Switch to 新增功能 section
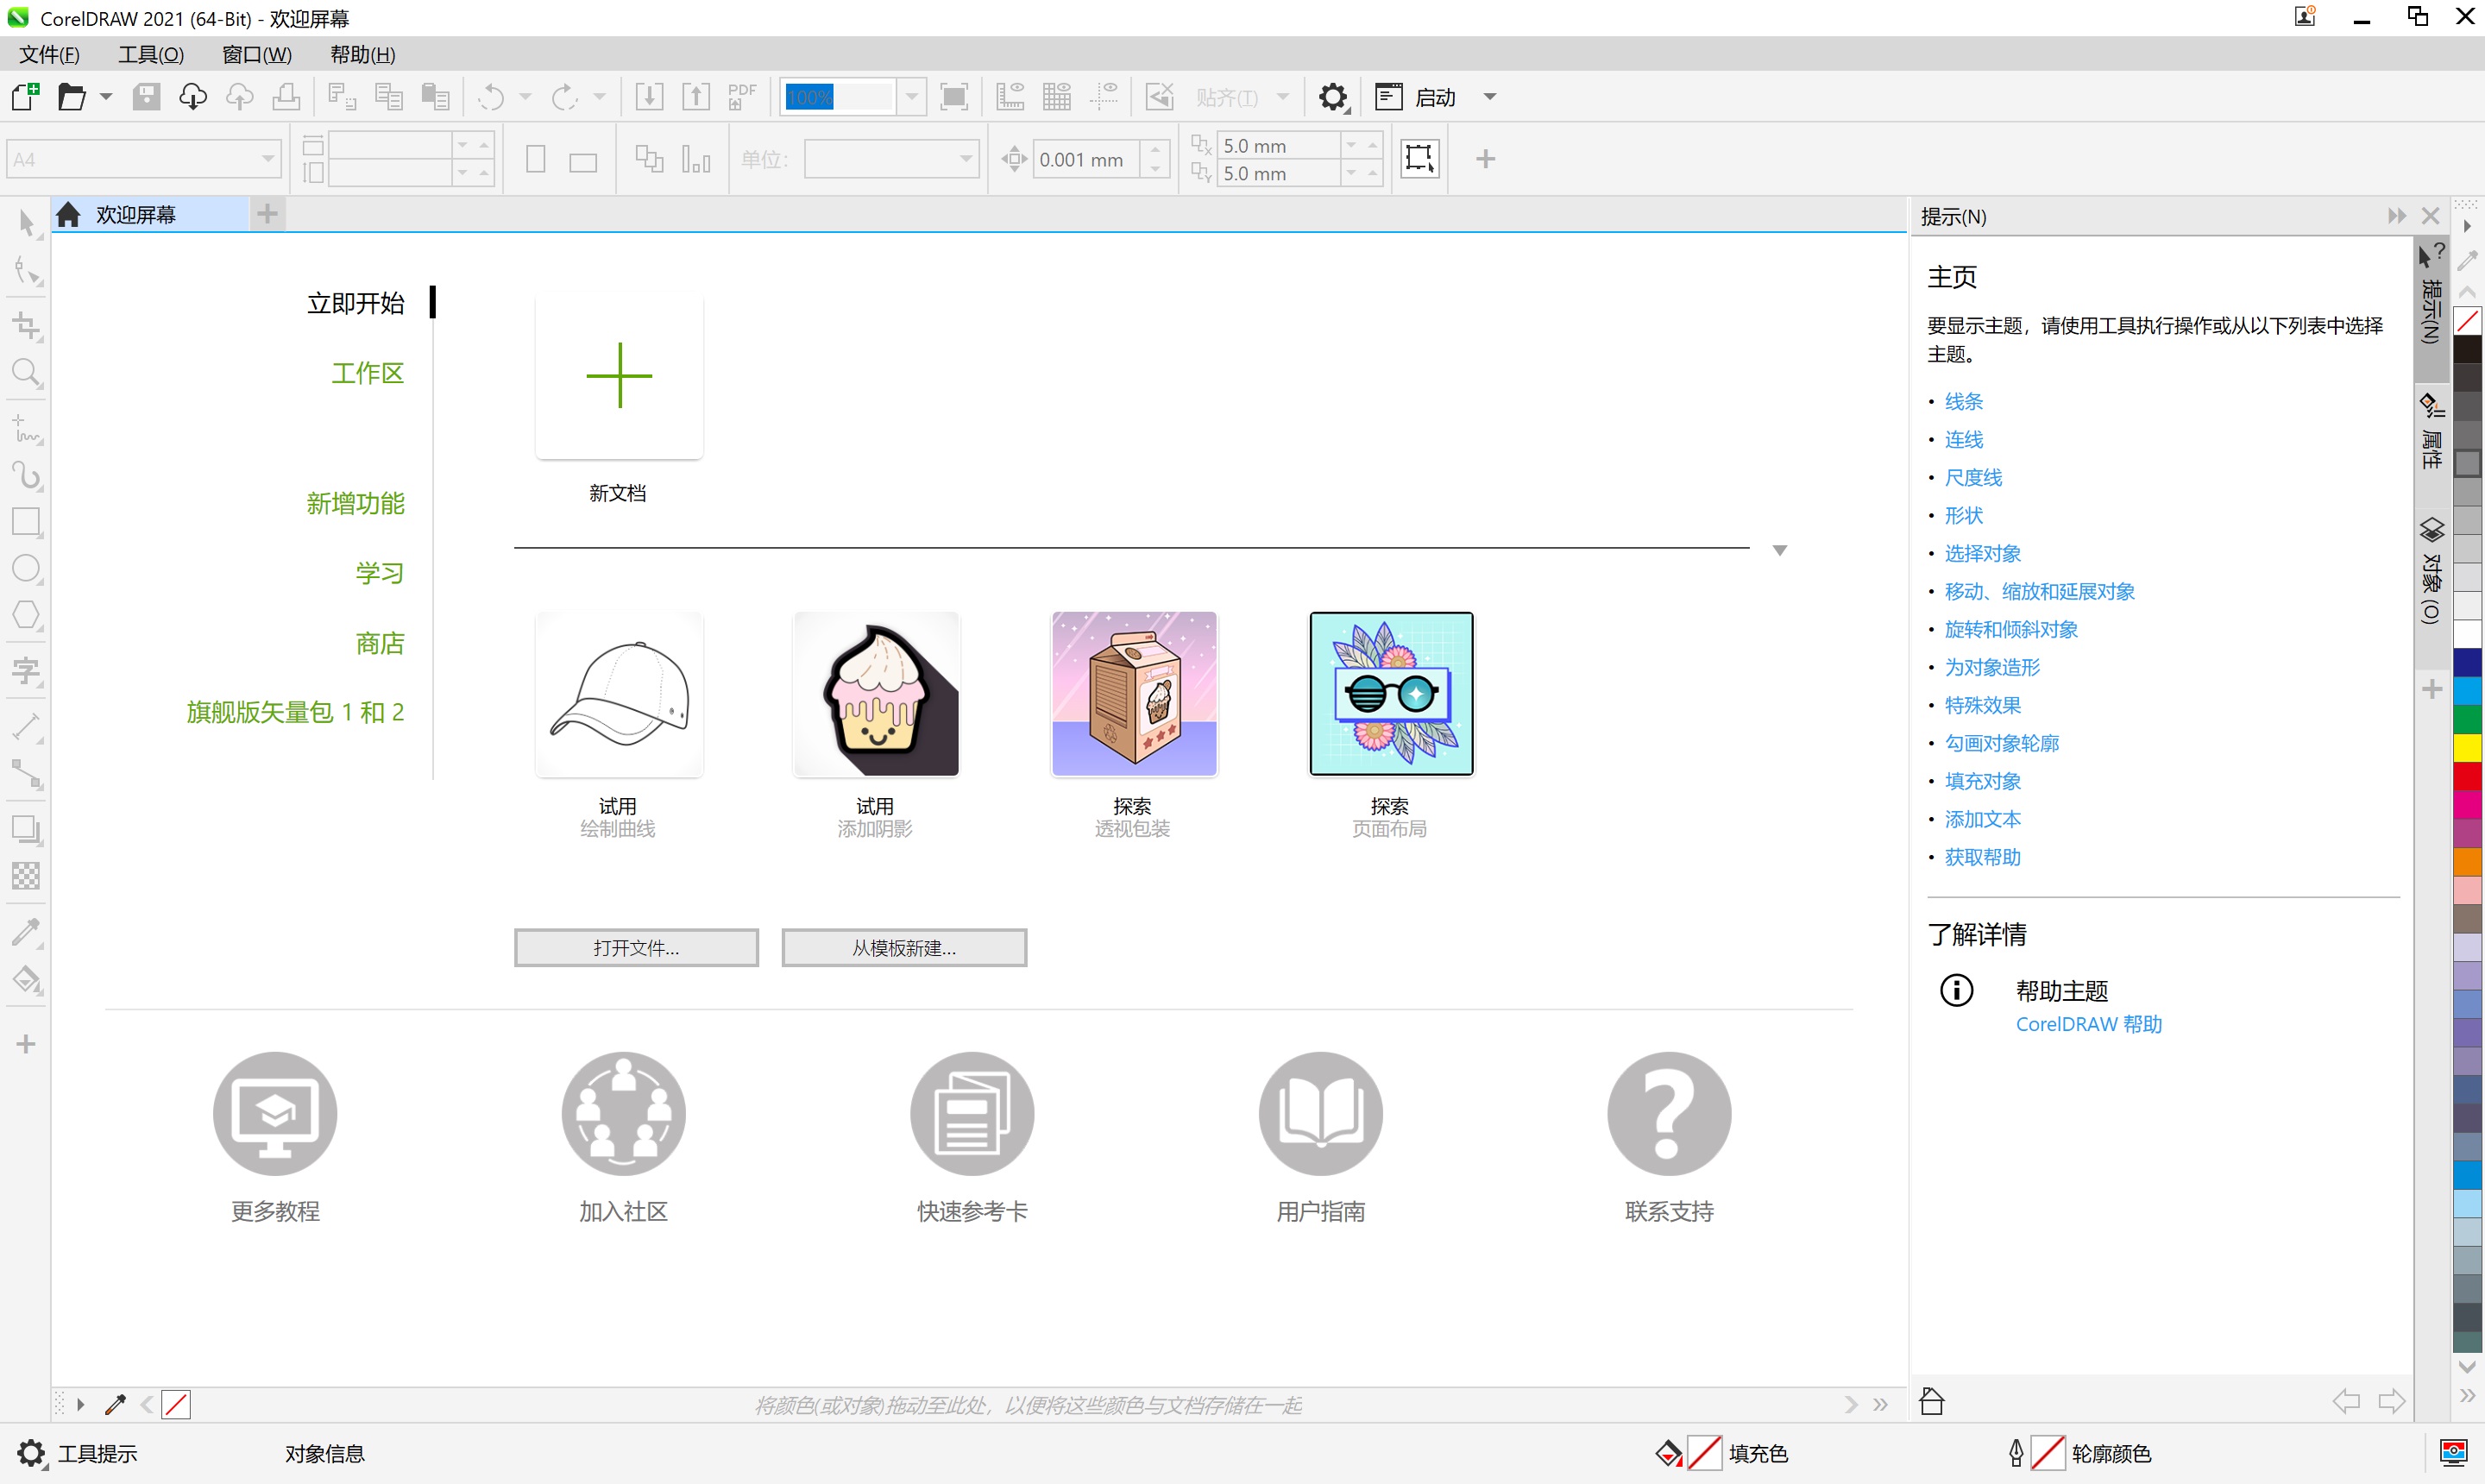 355,503
